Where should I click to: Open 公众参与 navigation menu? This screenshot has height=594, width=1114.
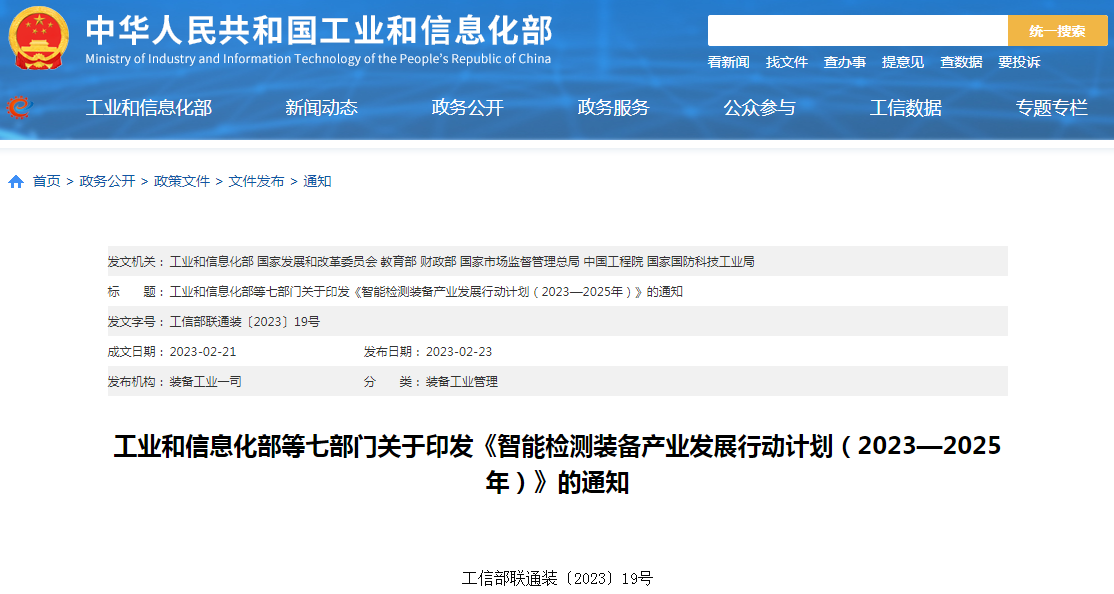(x=759, y=108)
